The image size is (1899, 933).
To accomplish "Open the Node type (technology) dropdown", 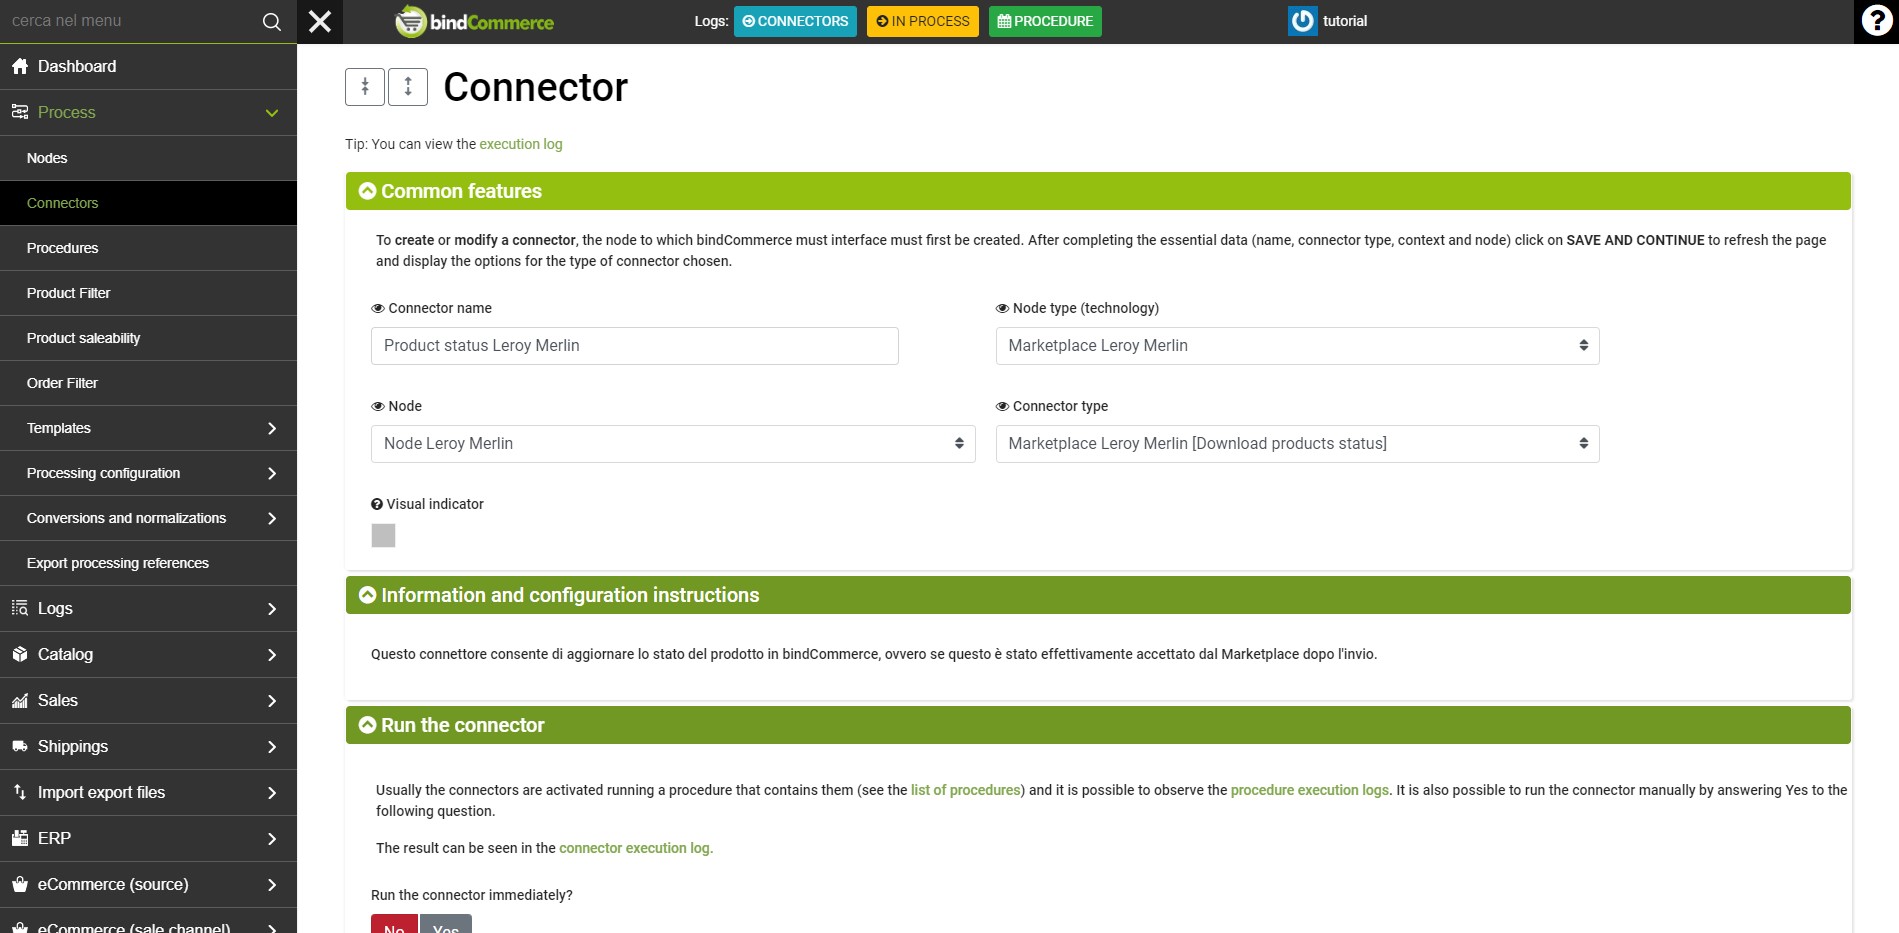I will (x=1297, y=346).
